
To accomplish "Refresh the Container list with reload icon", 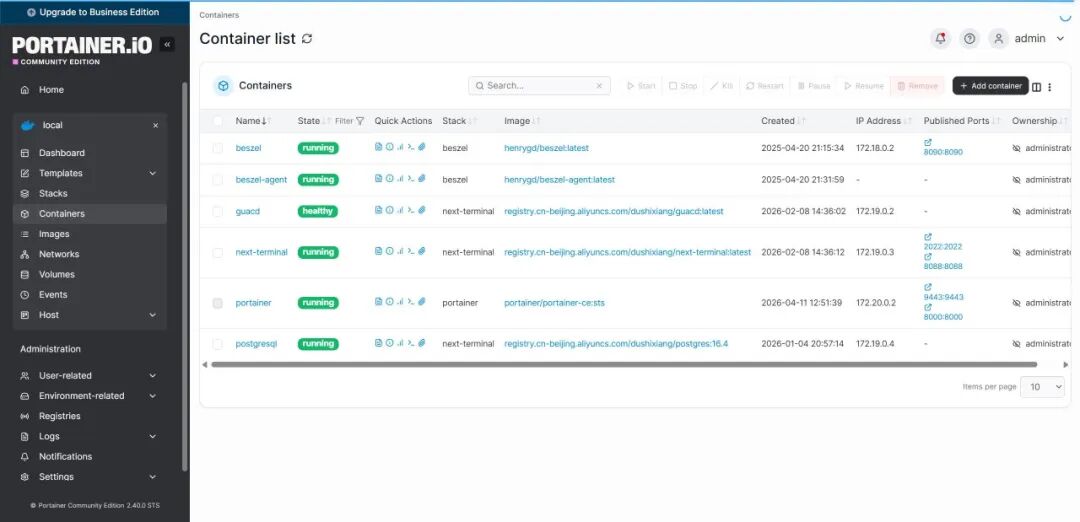I will click(307, 39).
